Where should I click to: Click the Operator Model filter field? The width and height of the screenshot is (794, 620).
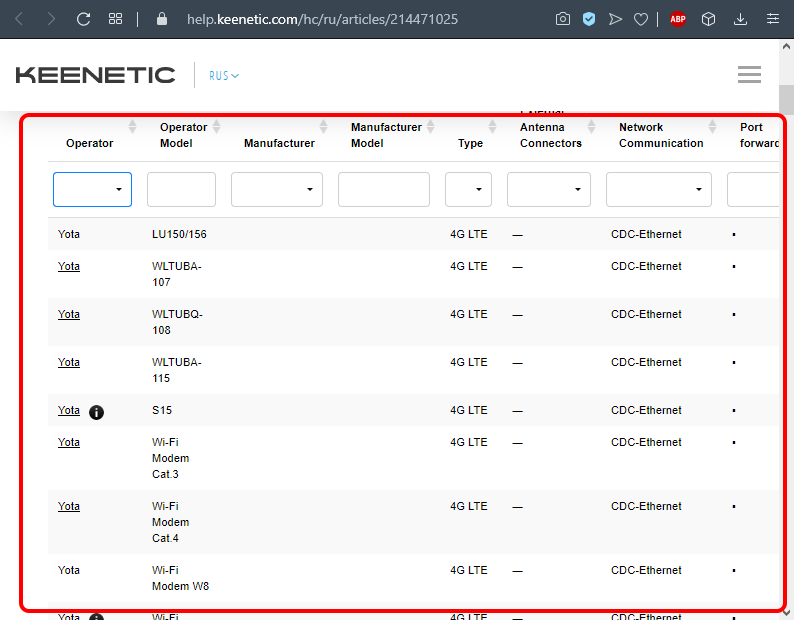pyautogui.click(x=181, y=189)
